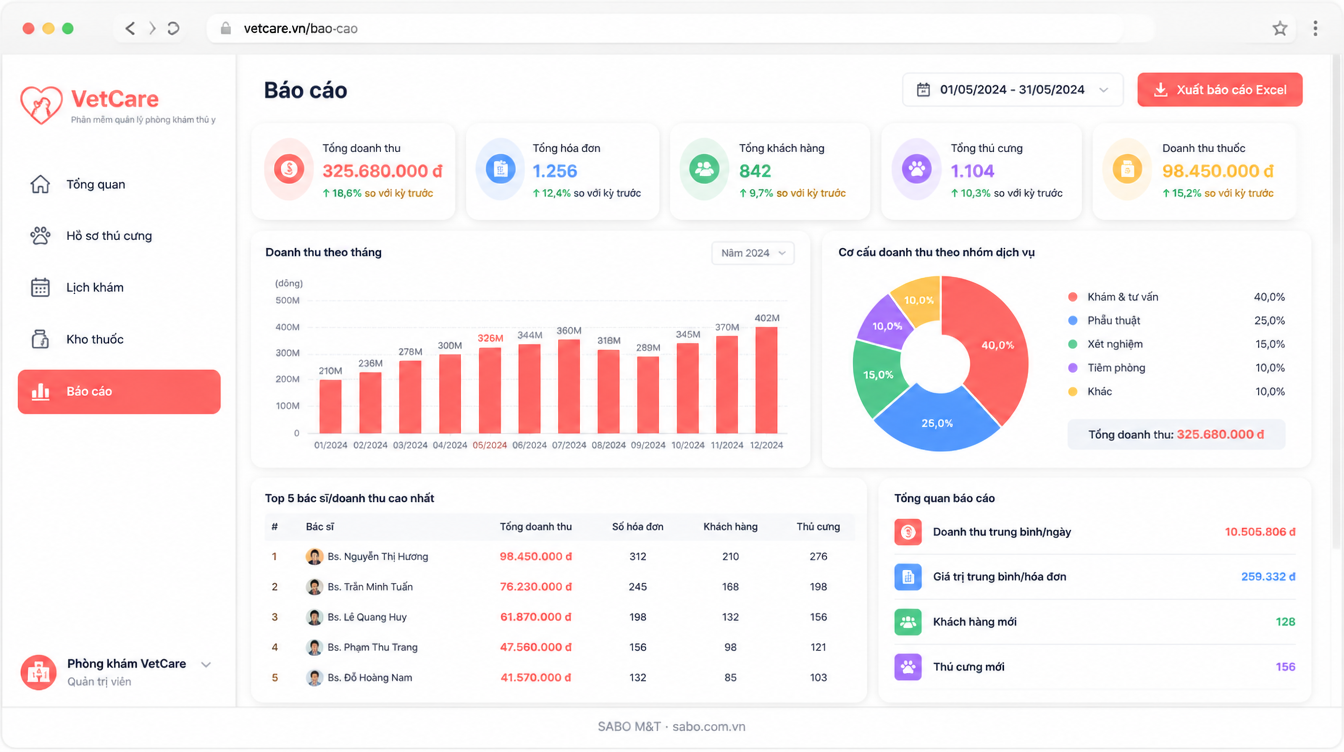
Task: Click Bs. Lê Quang Huy's avatar
Action: (314, 617)
